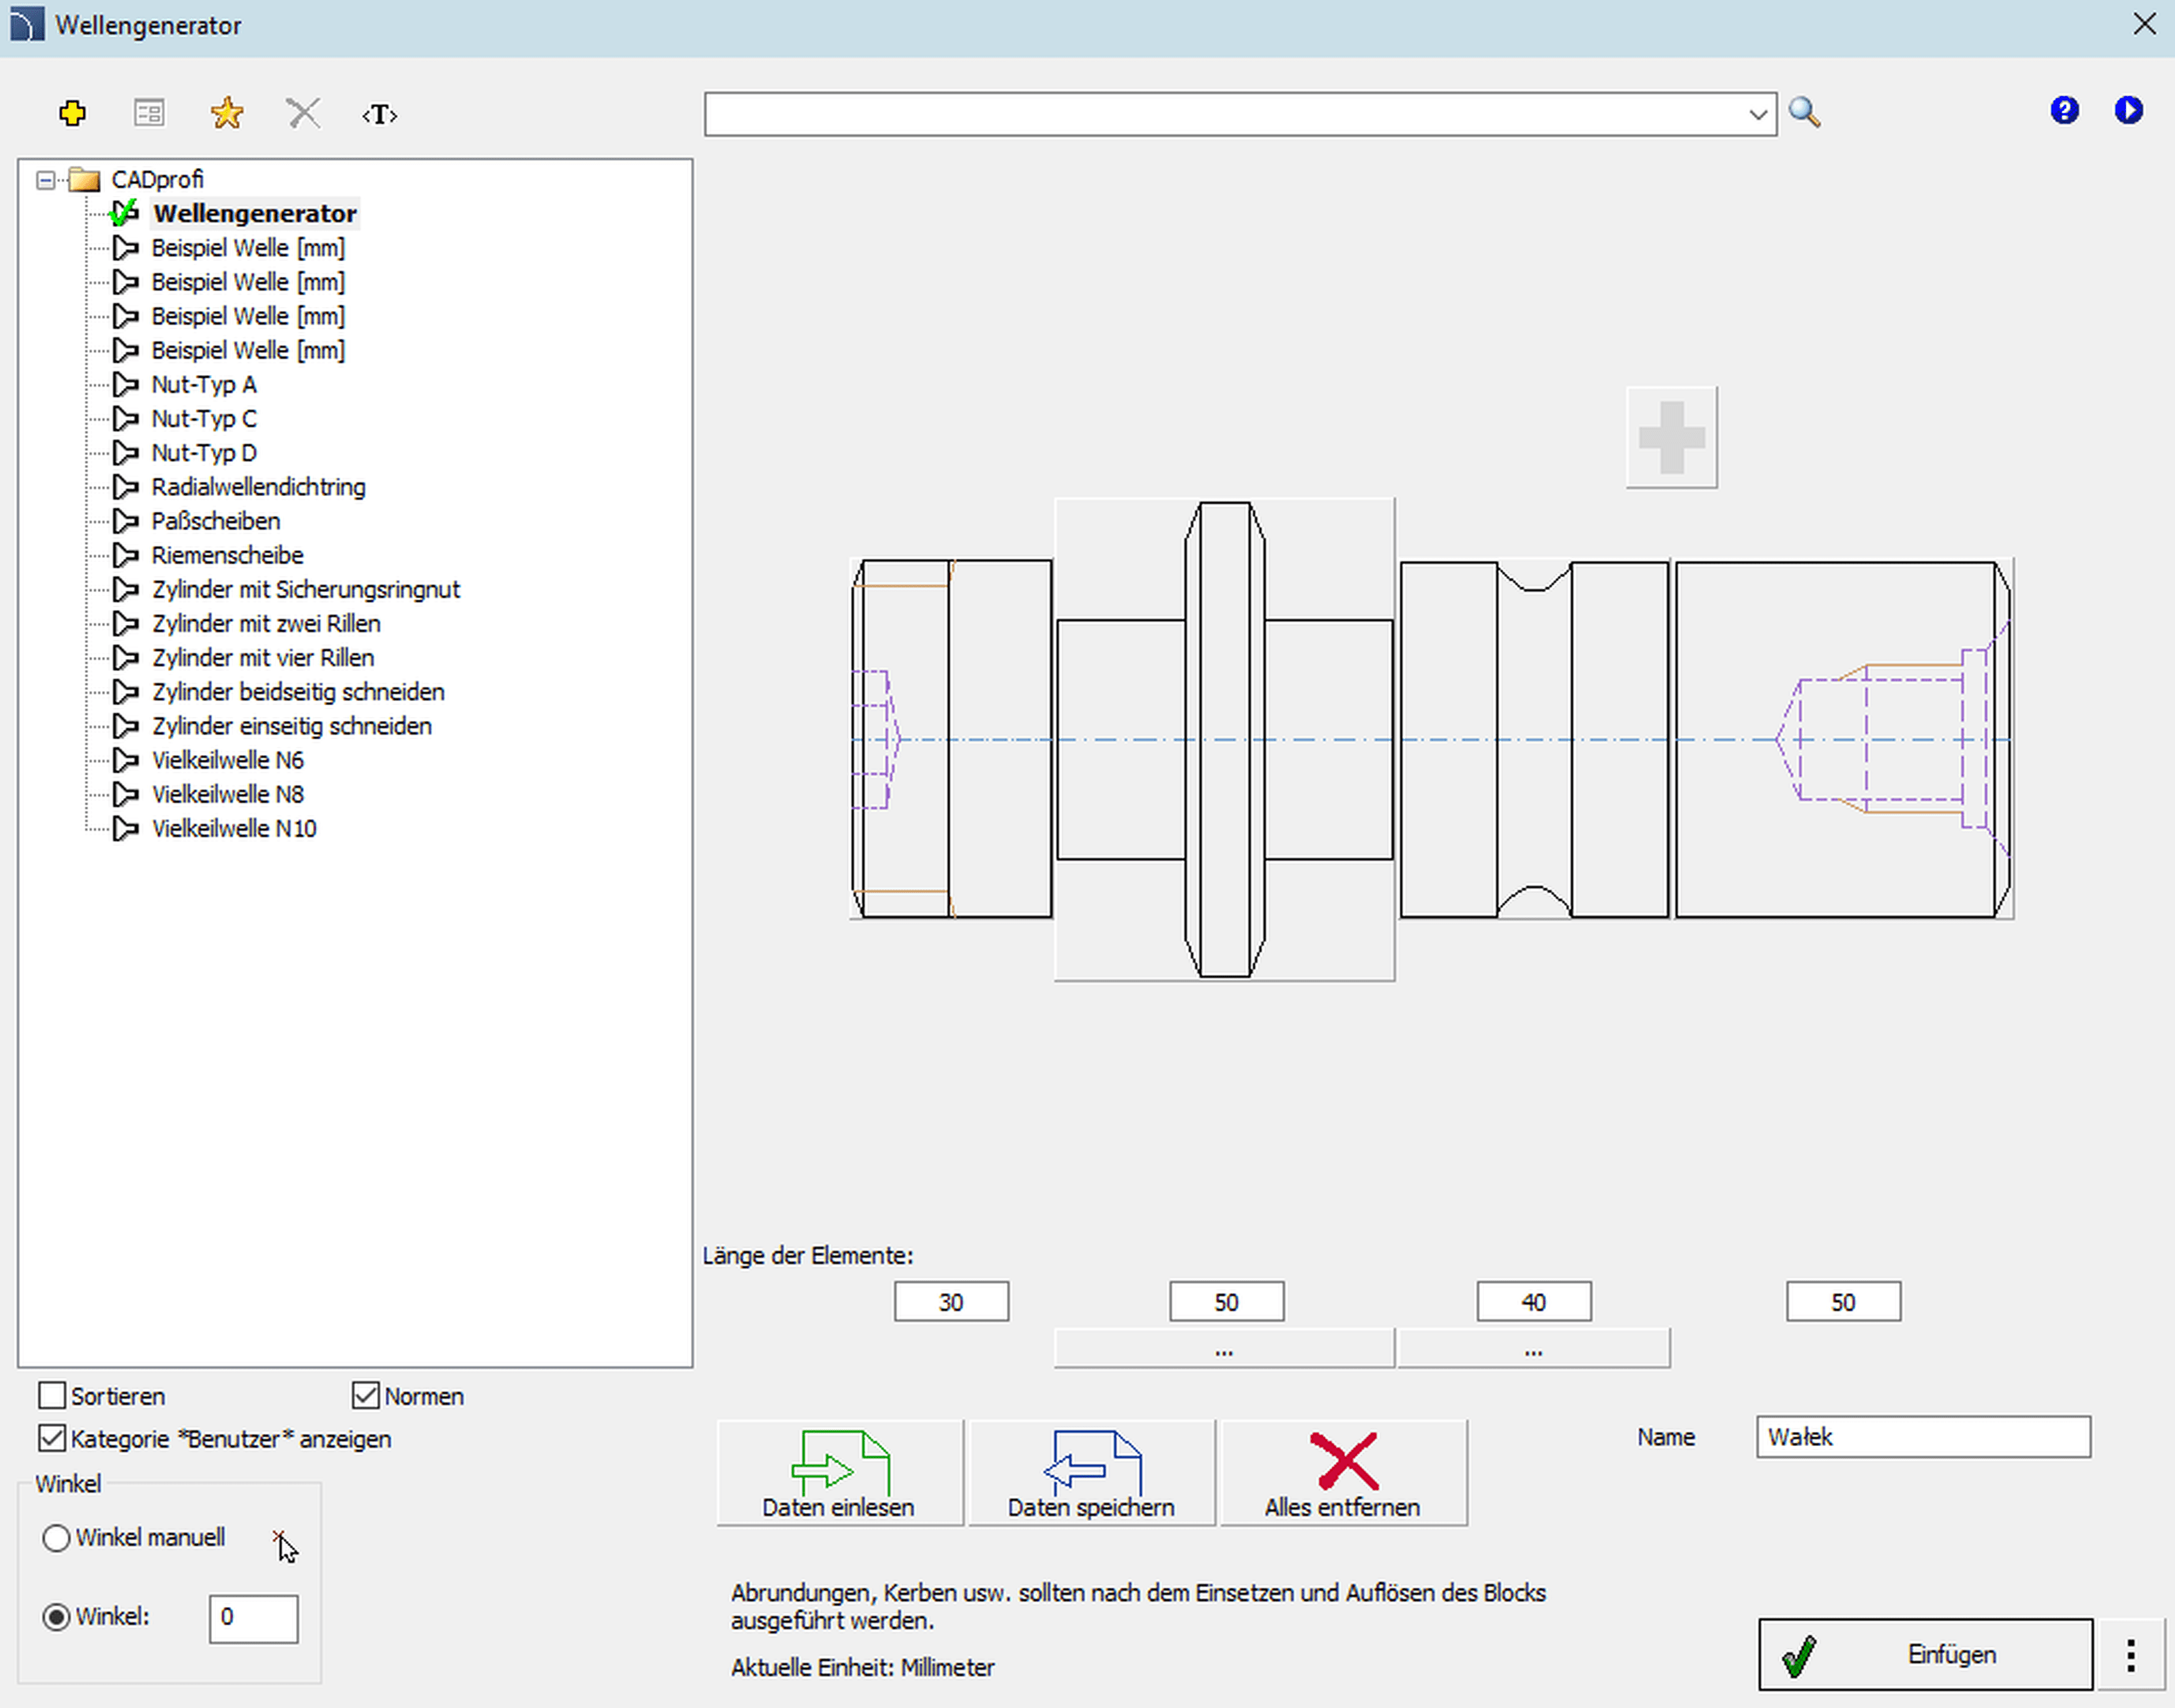2175x1708 pixels.
Task: Select Nut-Typ A in the tree
Action: coord(204,385)
